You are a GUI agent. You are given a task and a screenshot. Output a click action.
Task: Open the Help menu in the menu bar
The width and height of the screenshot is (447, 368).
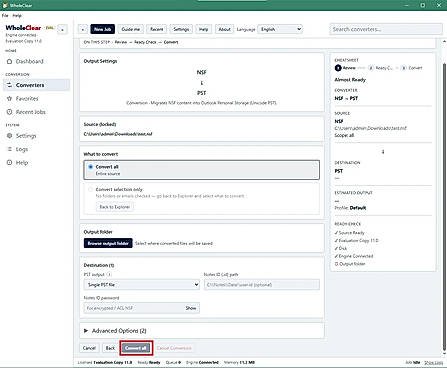17,15
